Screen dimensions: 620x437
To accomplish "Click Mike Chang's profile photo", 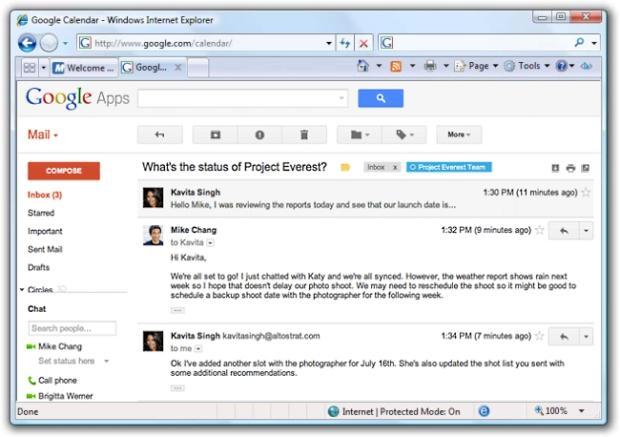I will (153, 235).
